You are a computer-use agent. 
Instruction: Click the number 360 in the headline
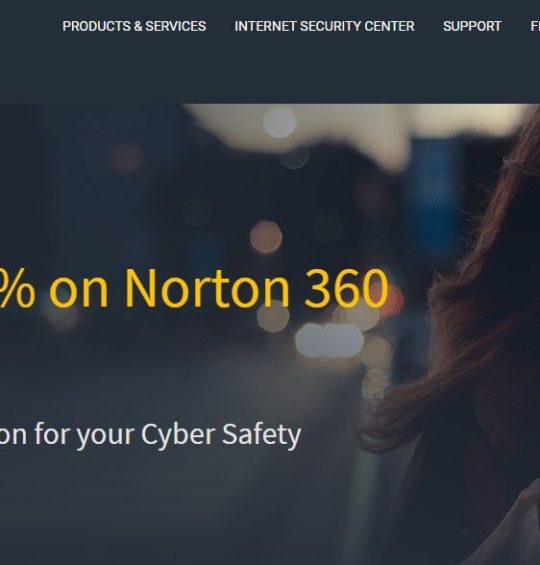click(346, 289)
